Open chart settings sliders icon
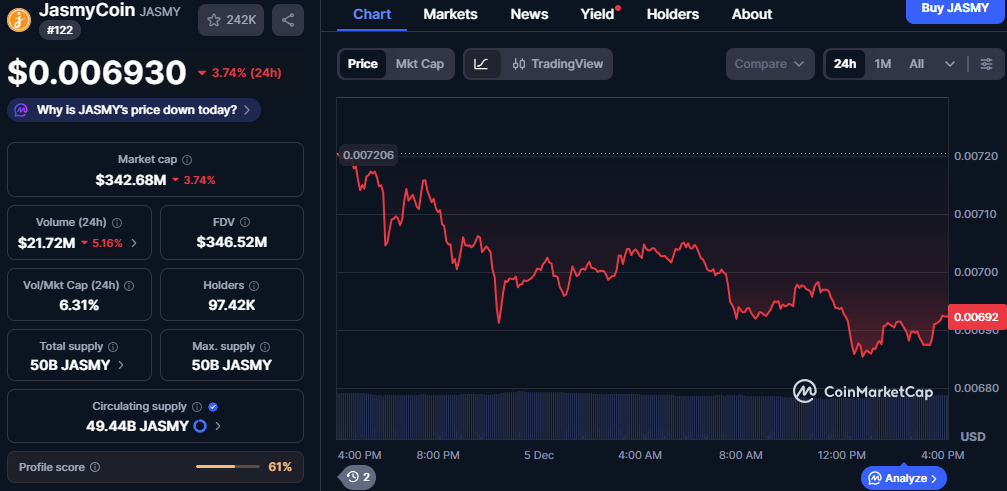Screen dimensions: 1007x491 click(x=986, y=64)
